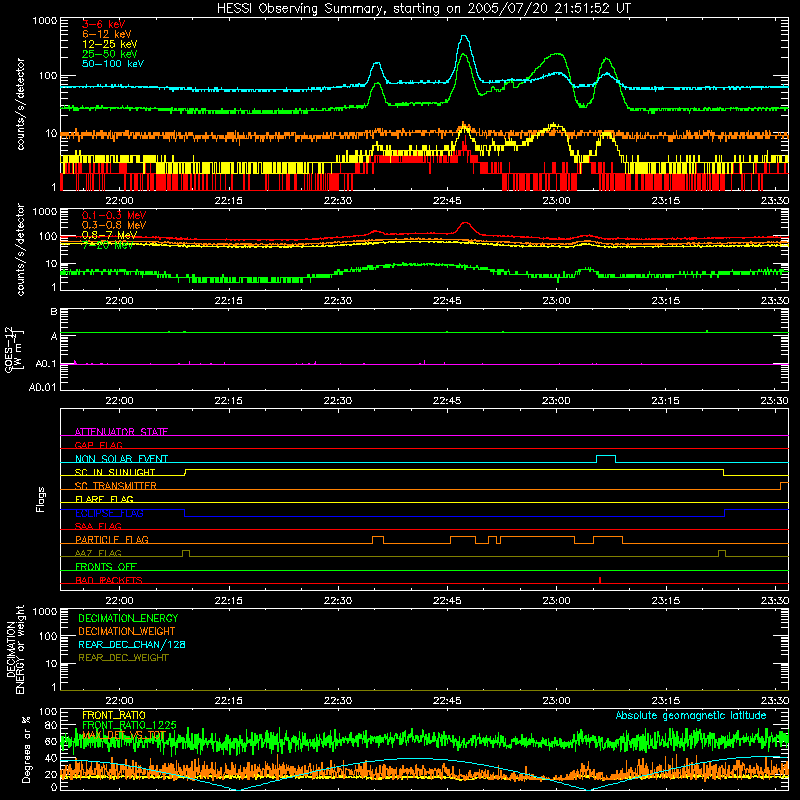Click the Absolute geomagnetic latitude label
Screen dimensions: 800x800
point(691,715)
